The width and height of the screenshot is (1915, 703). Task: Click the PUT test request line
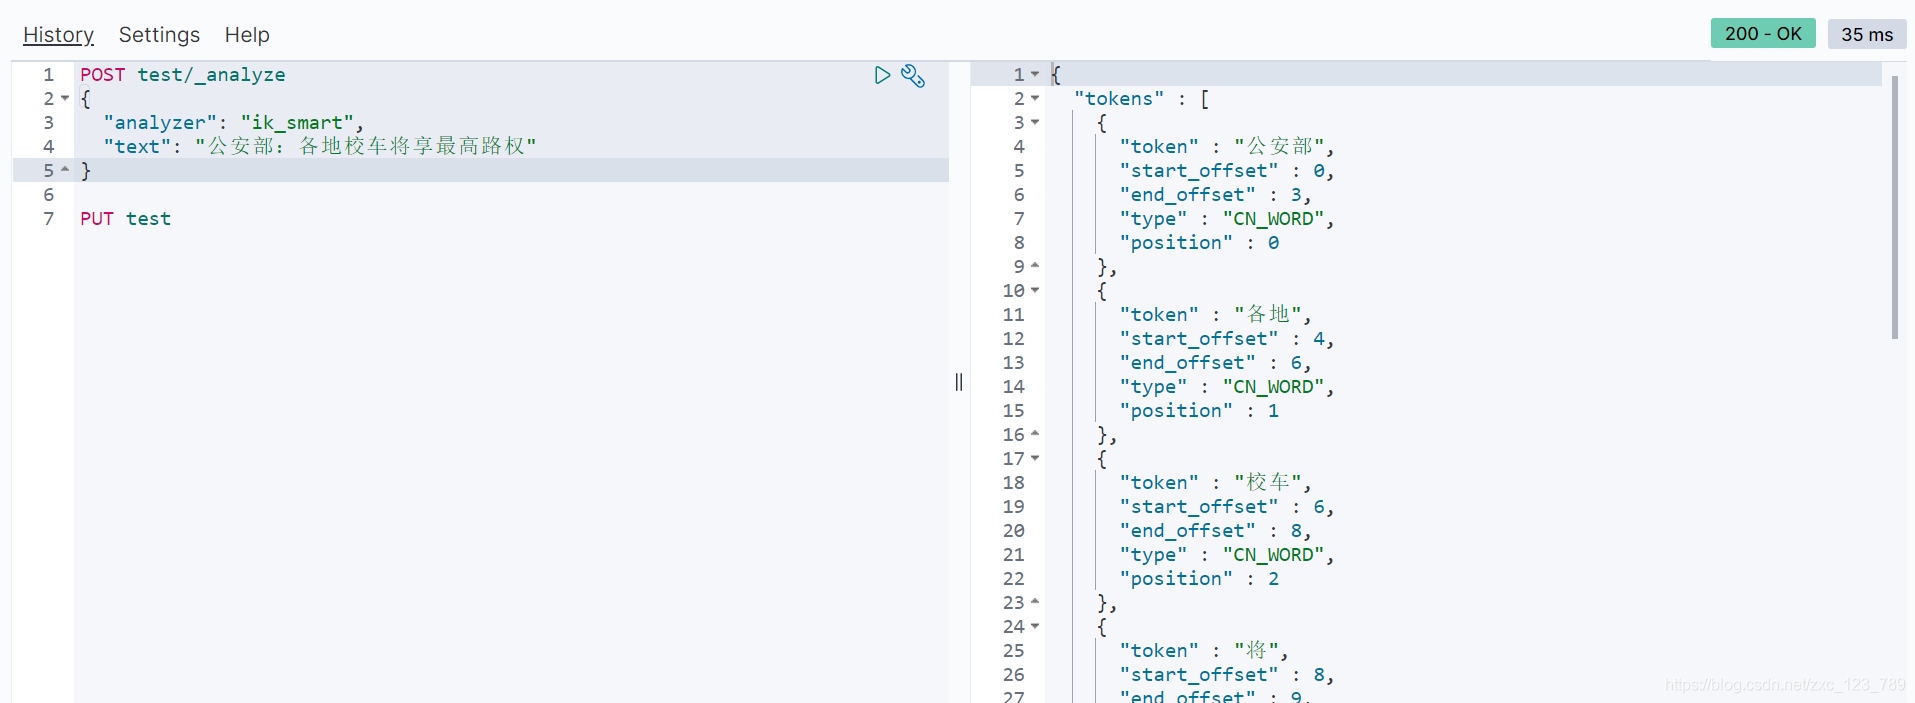tap(126, 219)
